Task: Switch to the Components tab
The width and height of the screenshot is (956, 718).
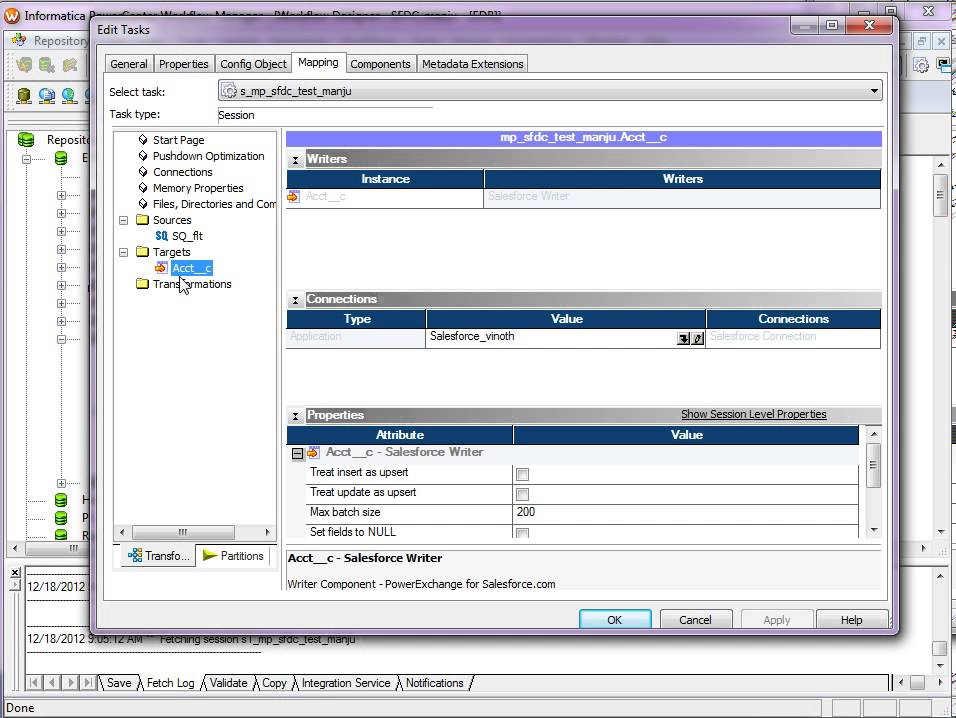Action: coord(380,64)
